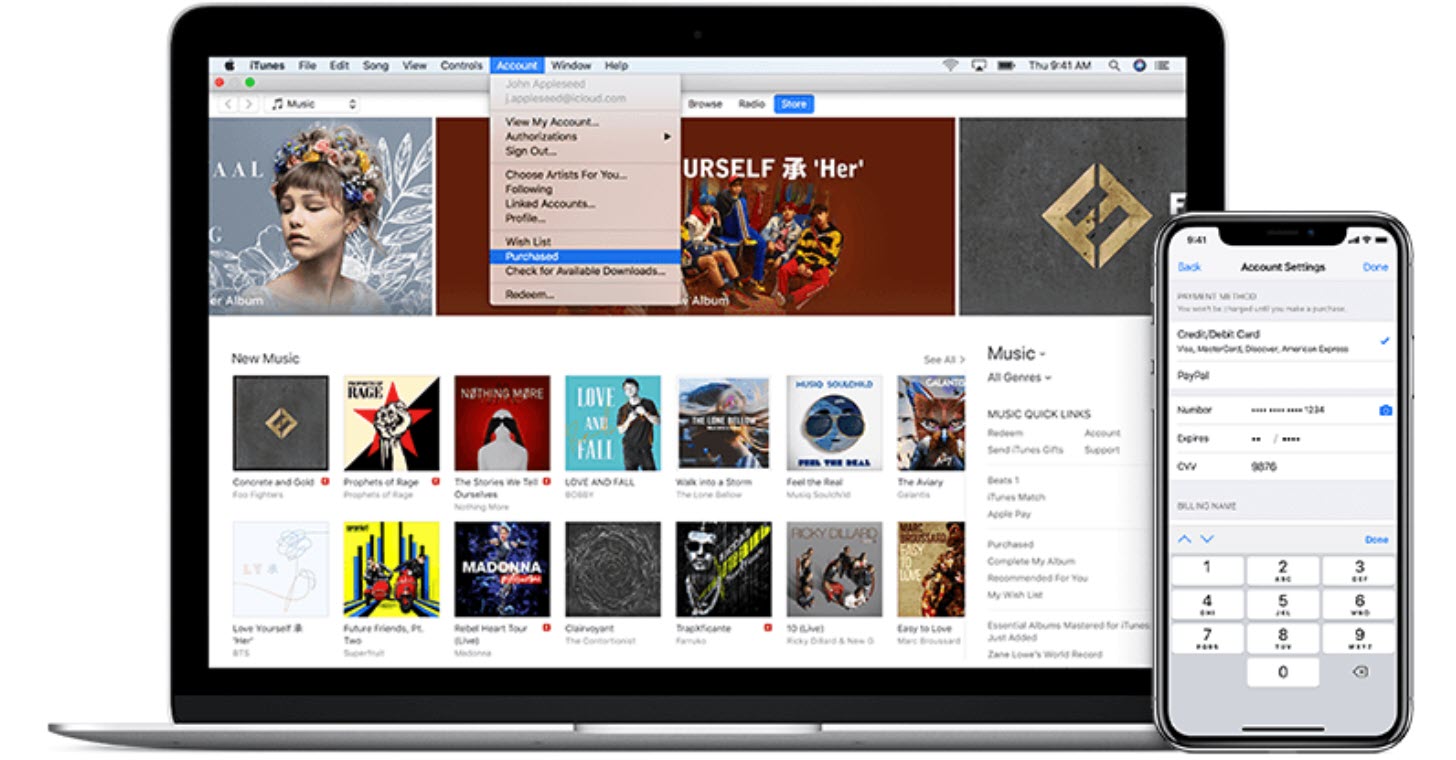Open the Help menu
Viewport: 1456px width, 760px height.
(x=616, y=66)
